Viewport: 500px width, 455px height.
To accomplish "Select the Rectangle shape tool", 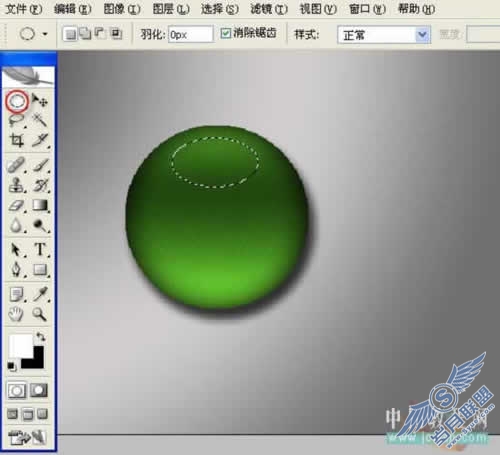I will point(41,269).
